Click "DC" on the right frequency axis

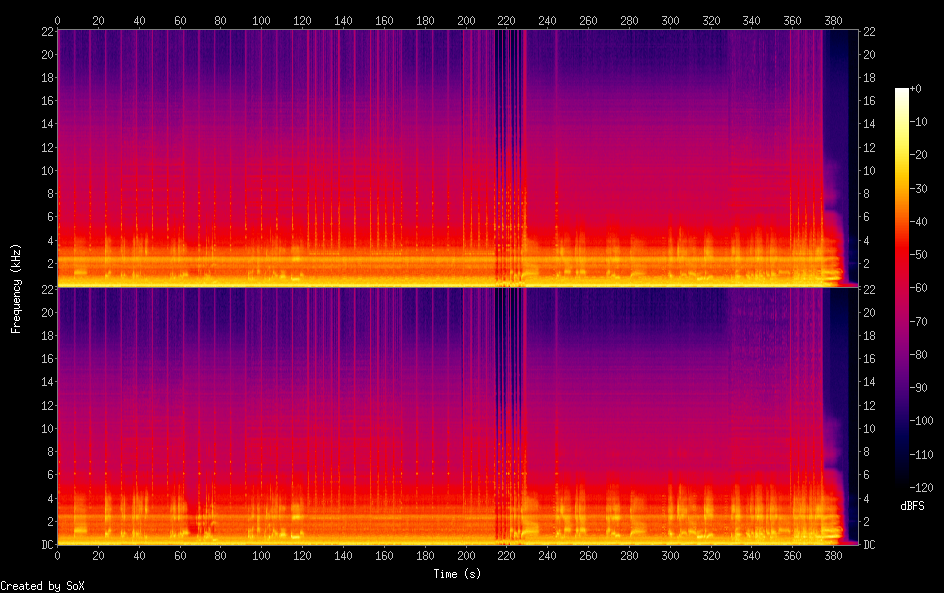(869, 545)
